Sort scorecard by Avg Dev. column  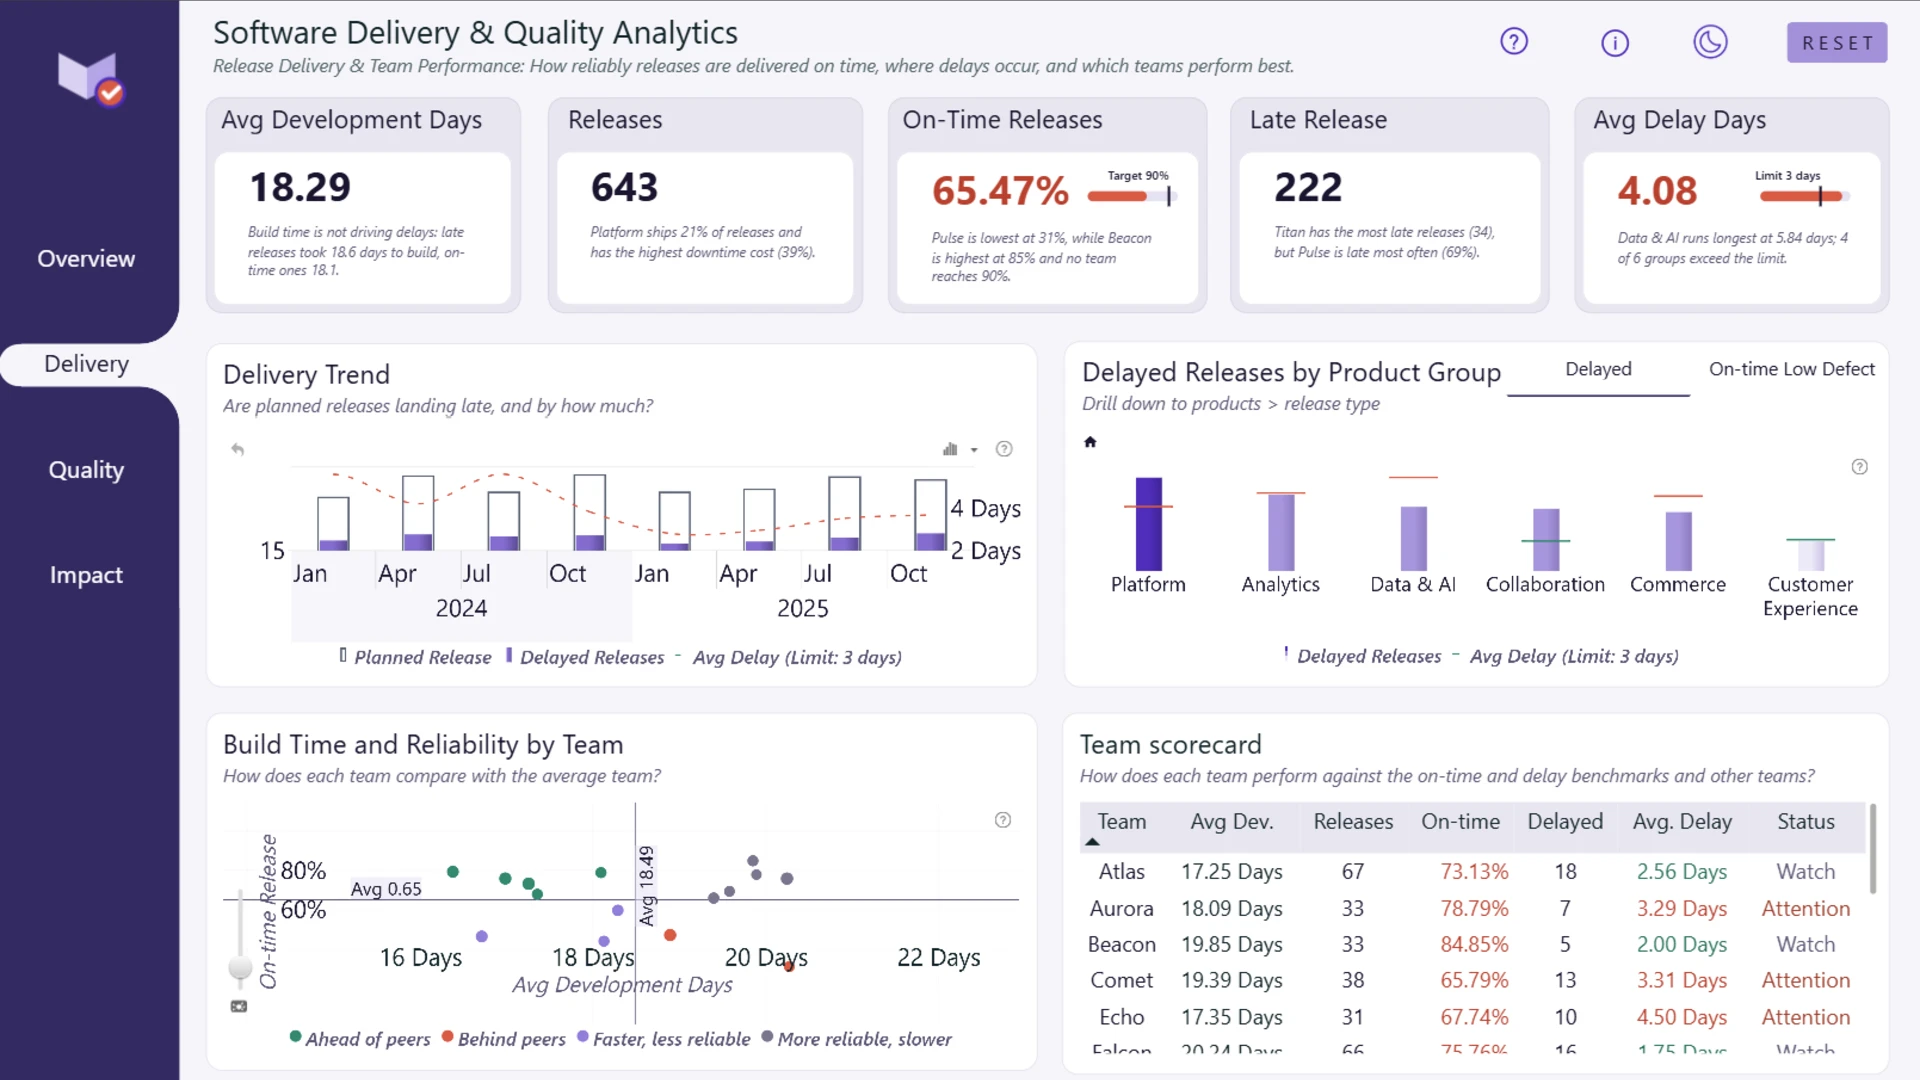coord(1231,822)
